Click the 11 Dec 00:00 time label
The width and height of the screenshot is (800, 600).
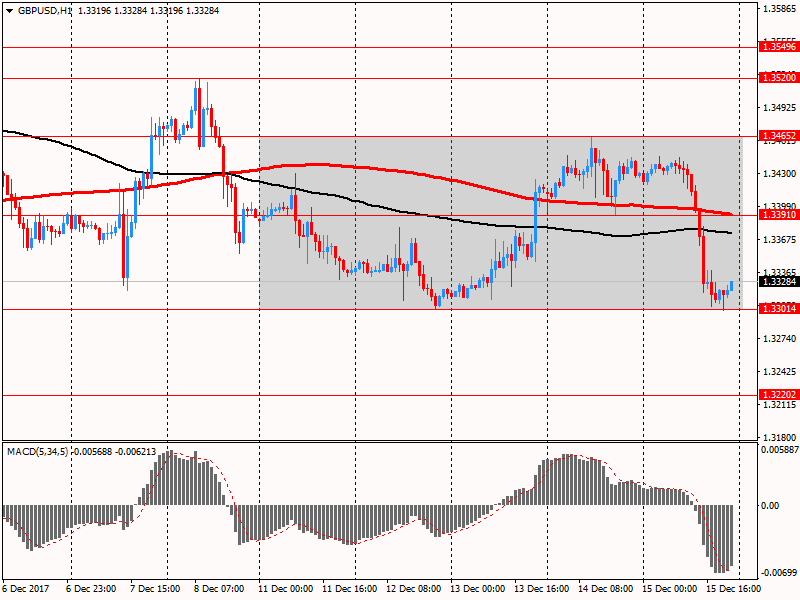(x=286, y=589)
